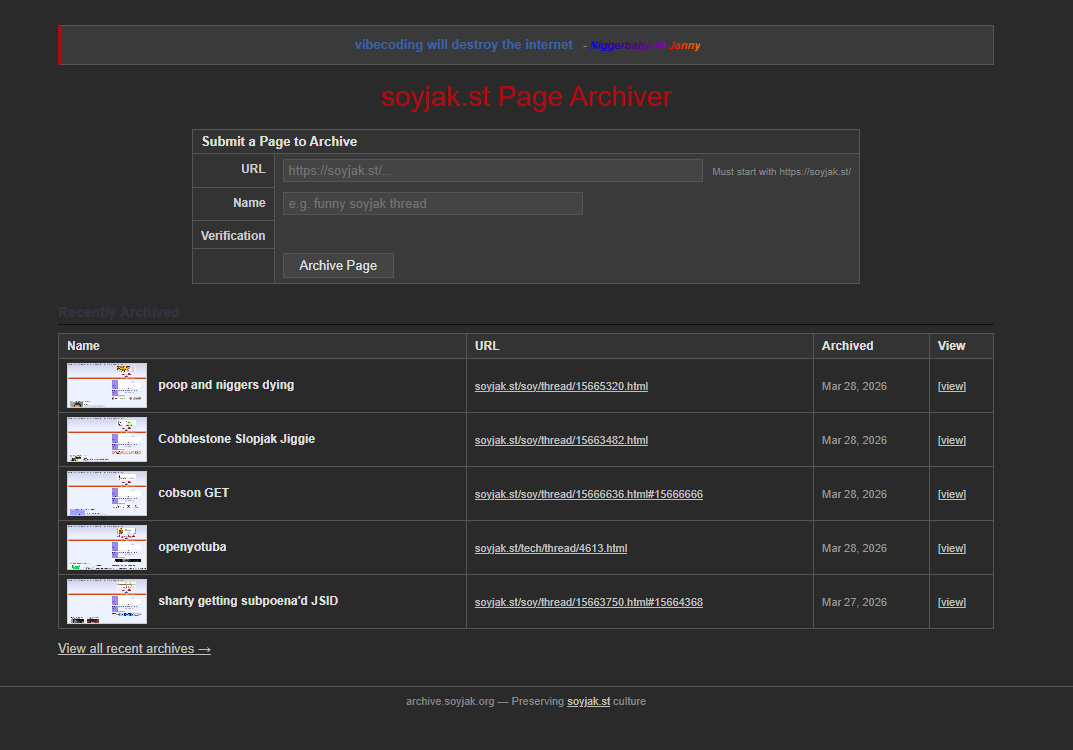
Task: Open the sharty getting subpoena'd JSID thumbnail
Action: pos(107,602)
